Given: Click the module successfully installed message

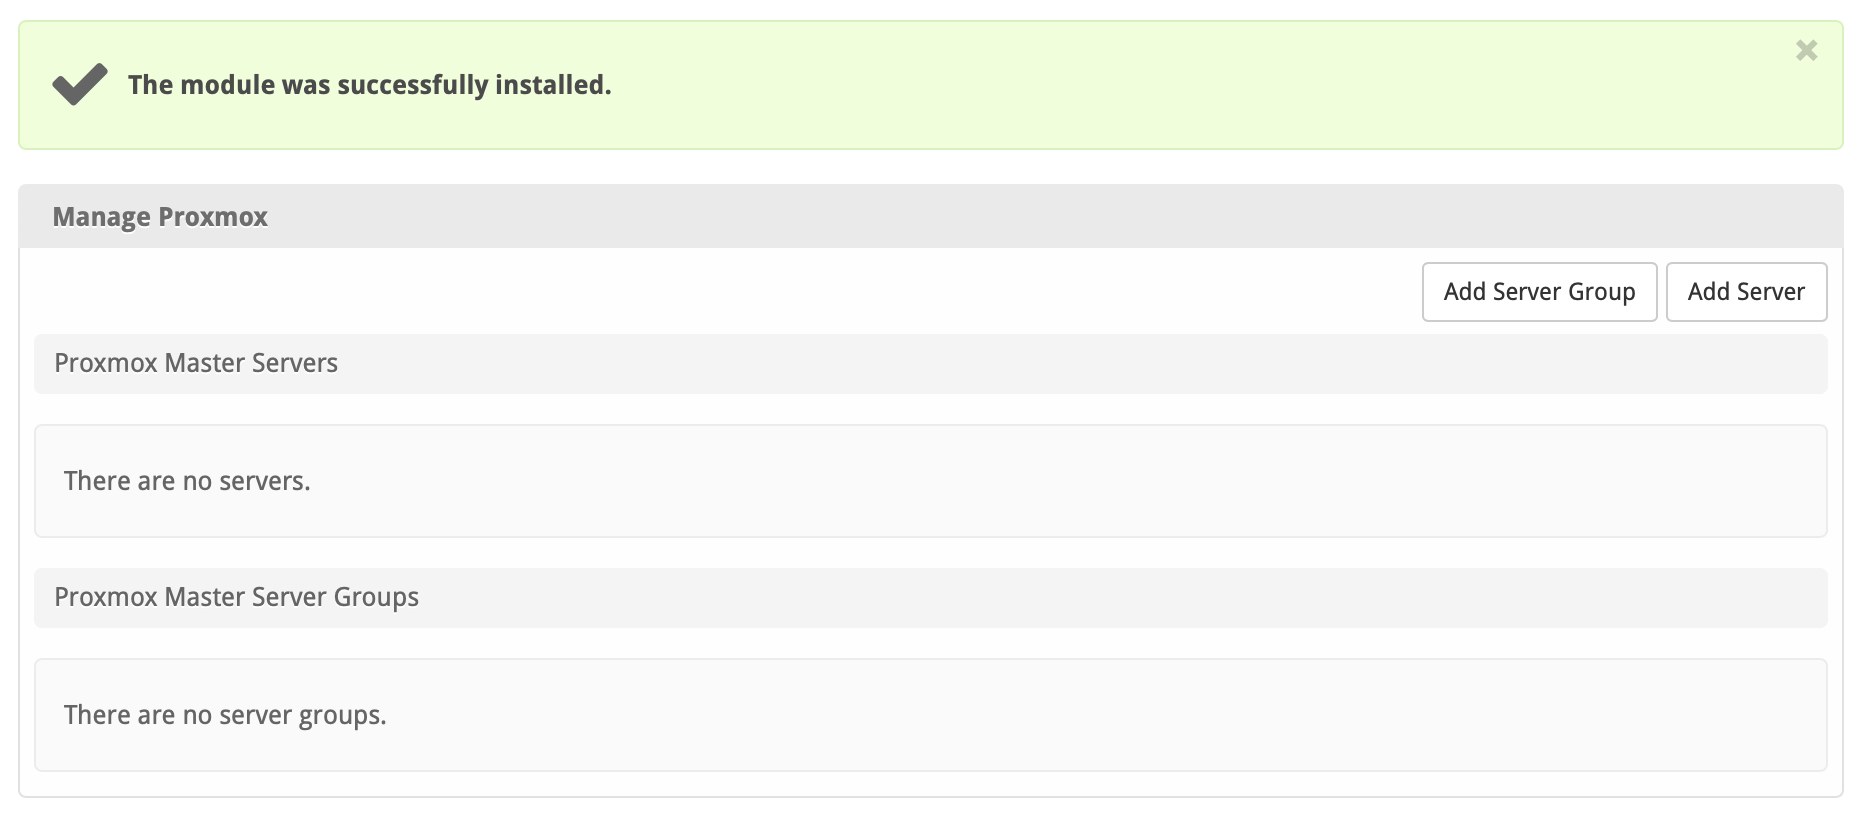Looking at the screenshot, I should [369, 85].
